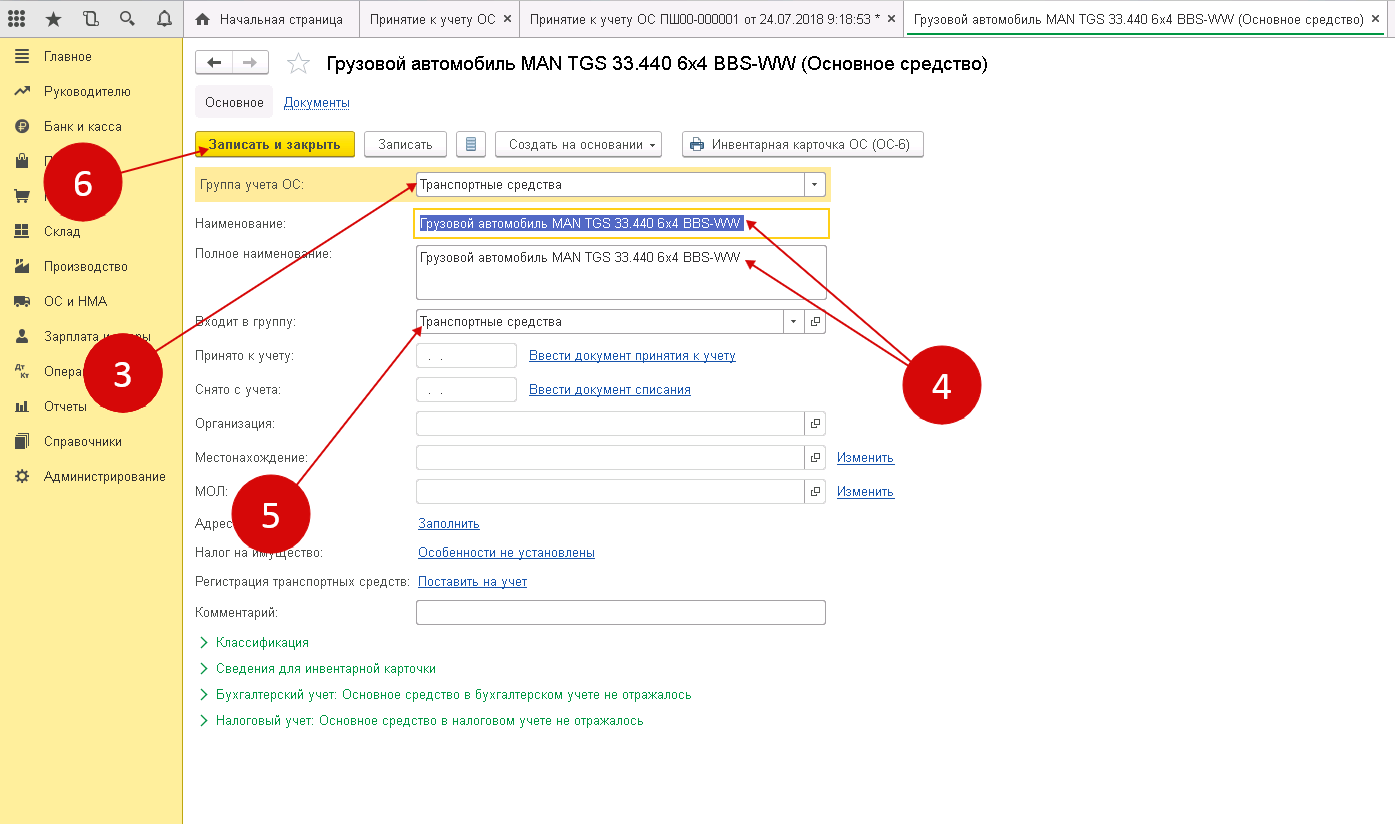Click the Местонахождение input field
Screen dimensions: 1395x824
point(610,458)
